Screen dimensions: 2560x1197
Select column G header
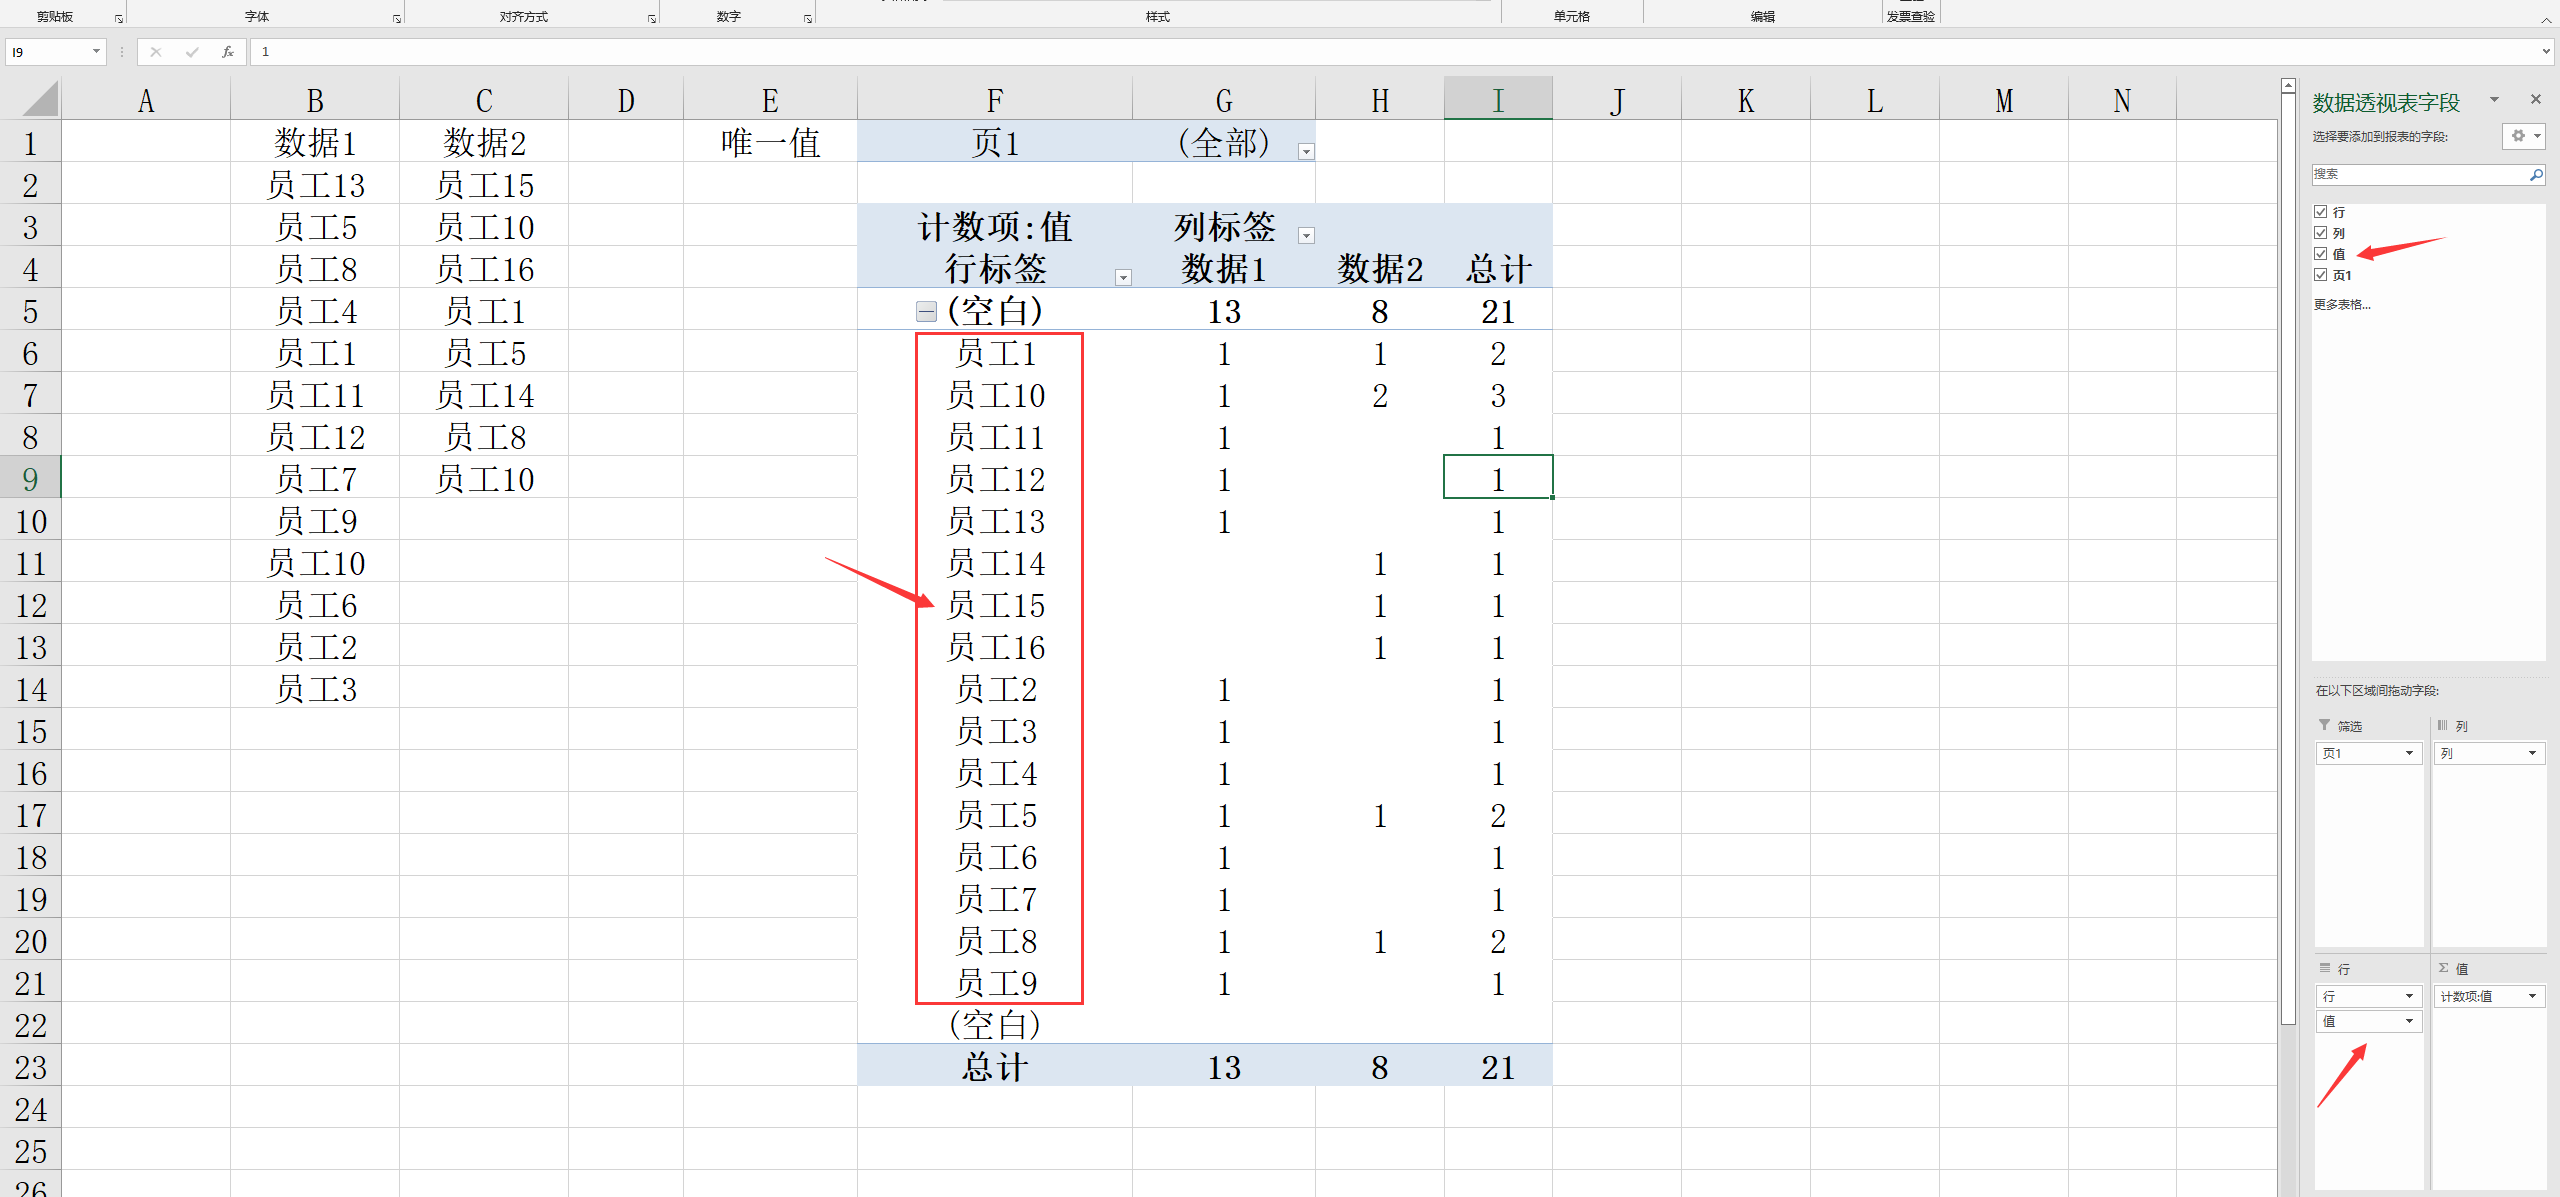[x=1224, y=100]
